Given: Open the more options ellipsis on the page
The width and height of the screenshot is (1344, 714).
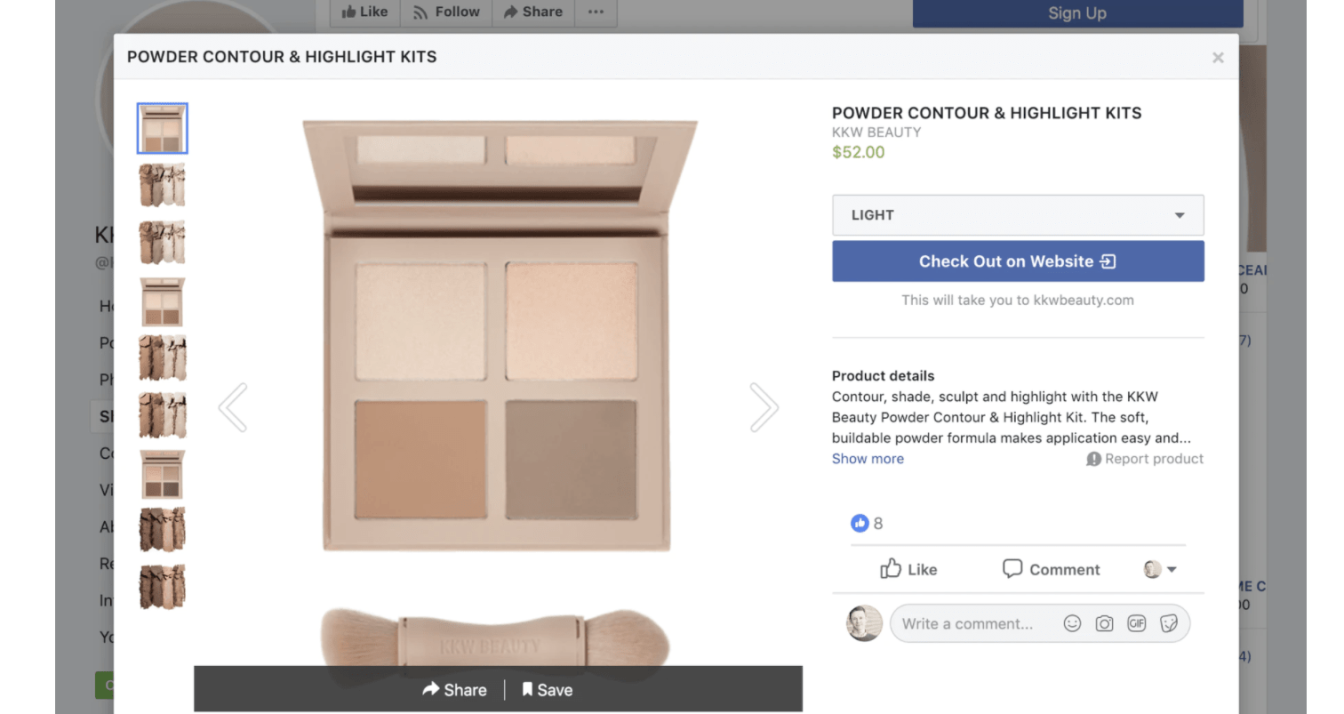Looking at the screenshot, I should (596, 12).
